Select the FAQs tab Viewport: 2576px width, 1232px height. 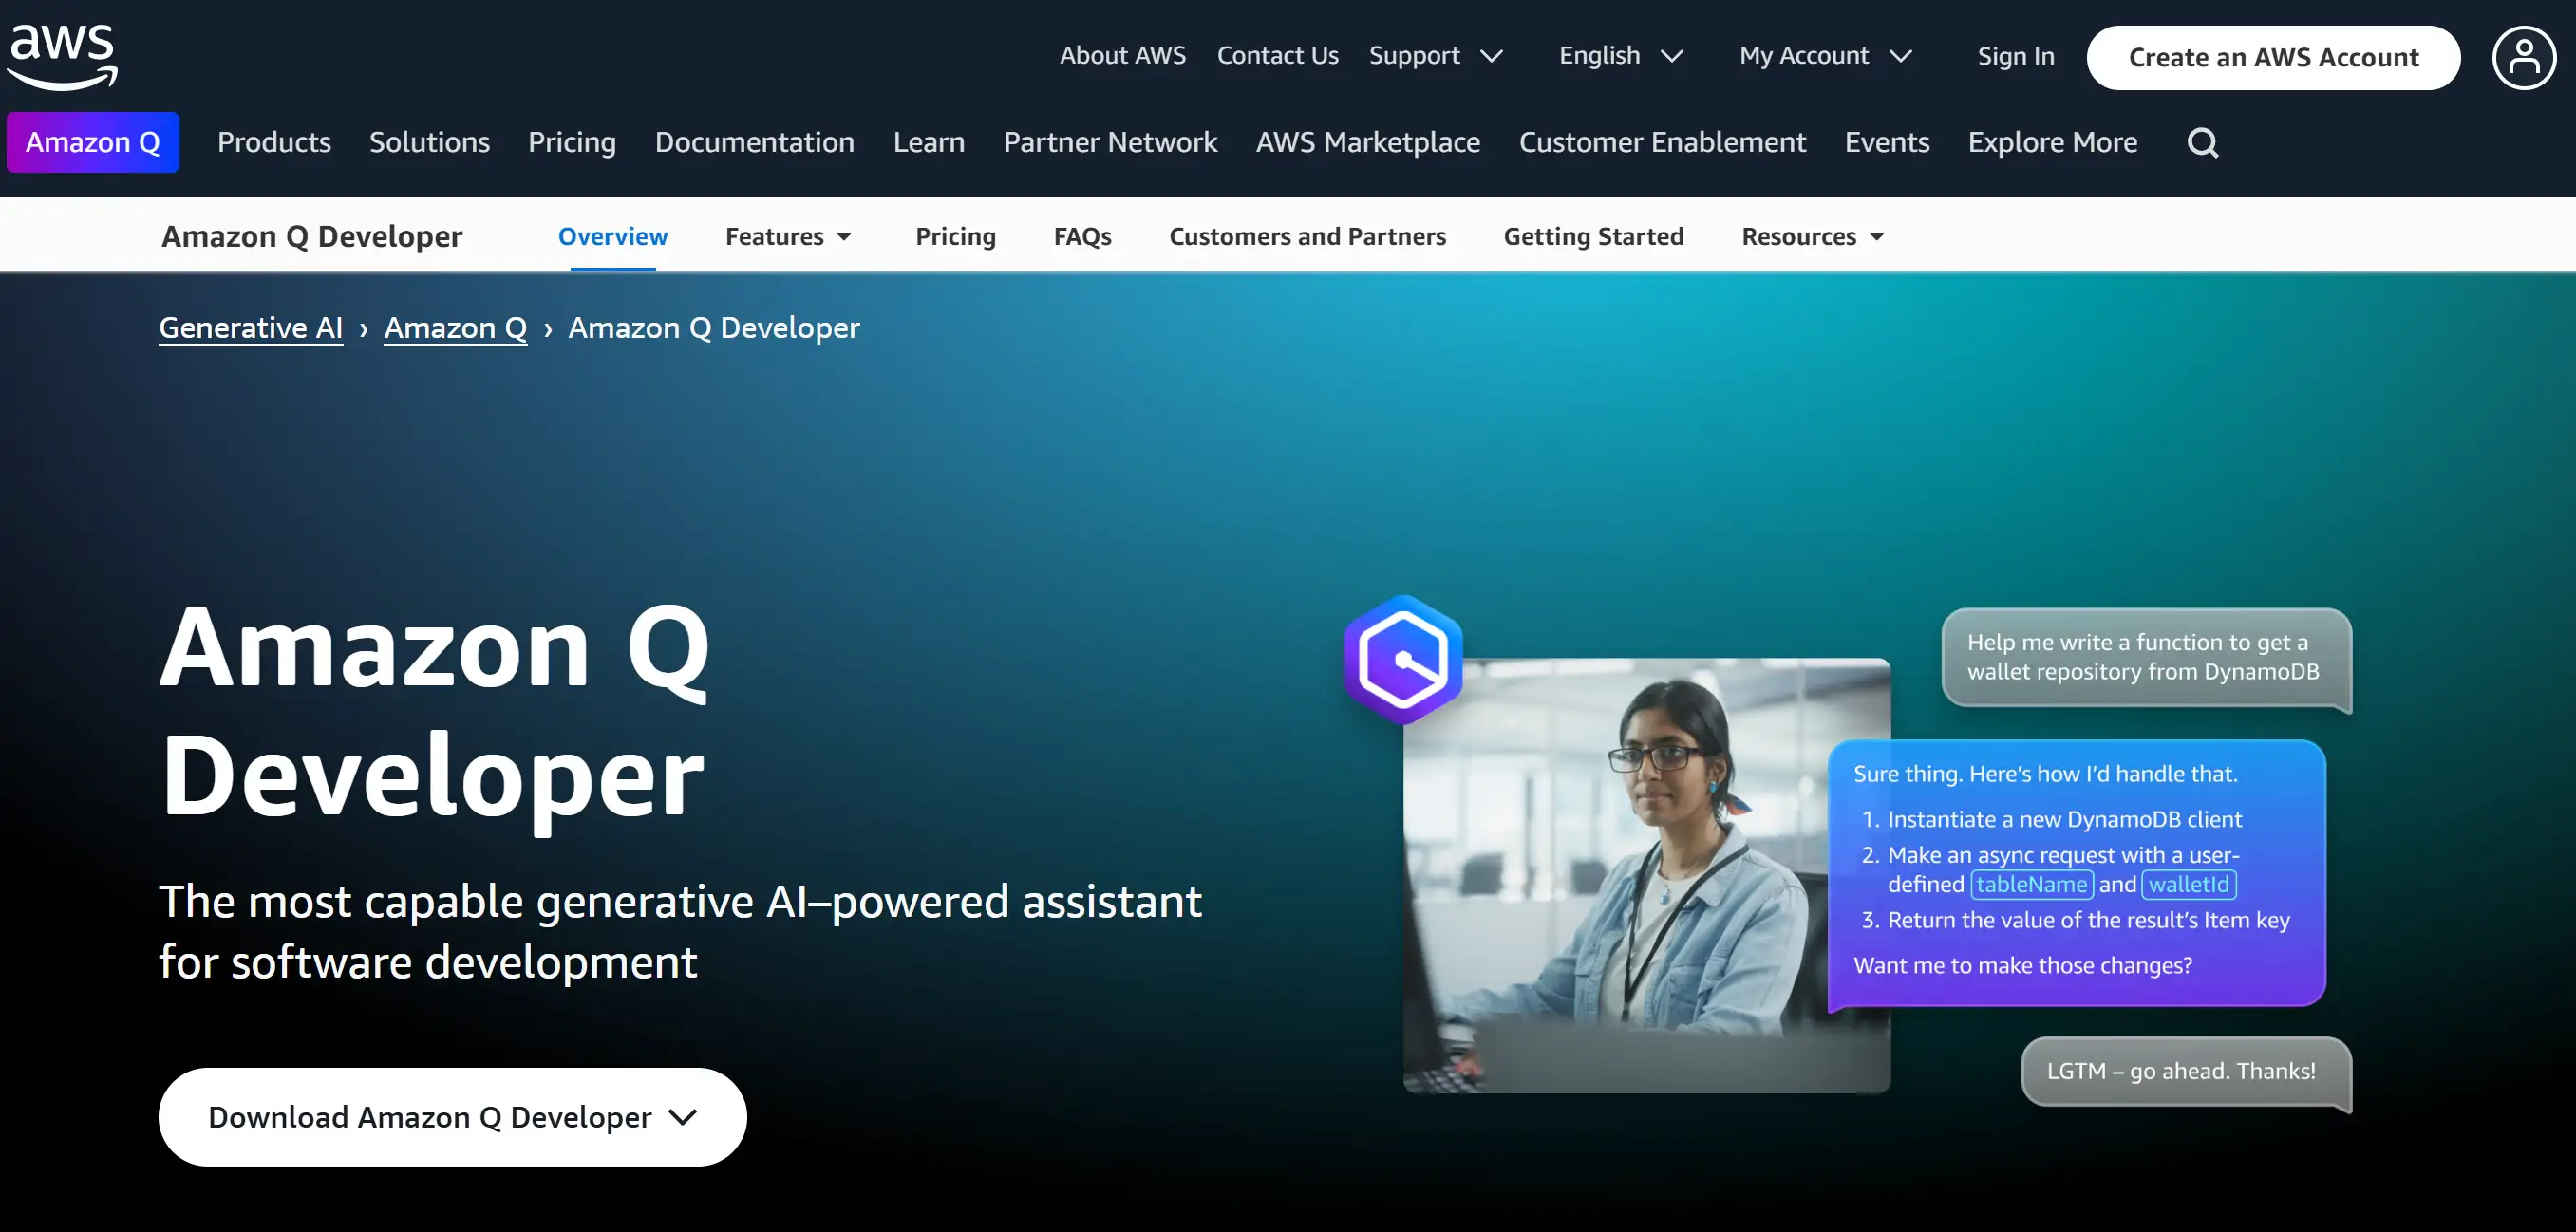tap(1082, 234)
